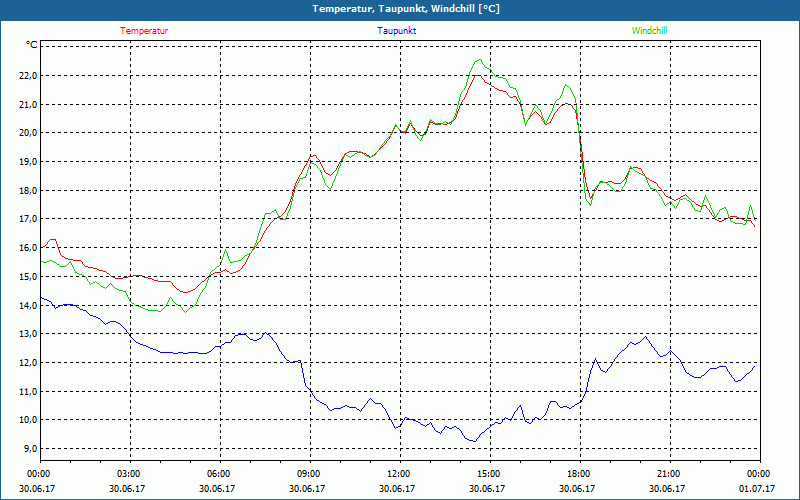Click the 9,0 y-axis value
The height and width of the screenshot is (500, 800).
pos(30,448)
